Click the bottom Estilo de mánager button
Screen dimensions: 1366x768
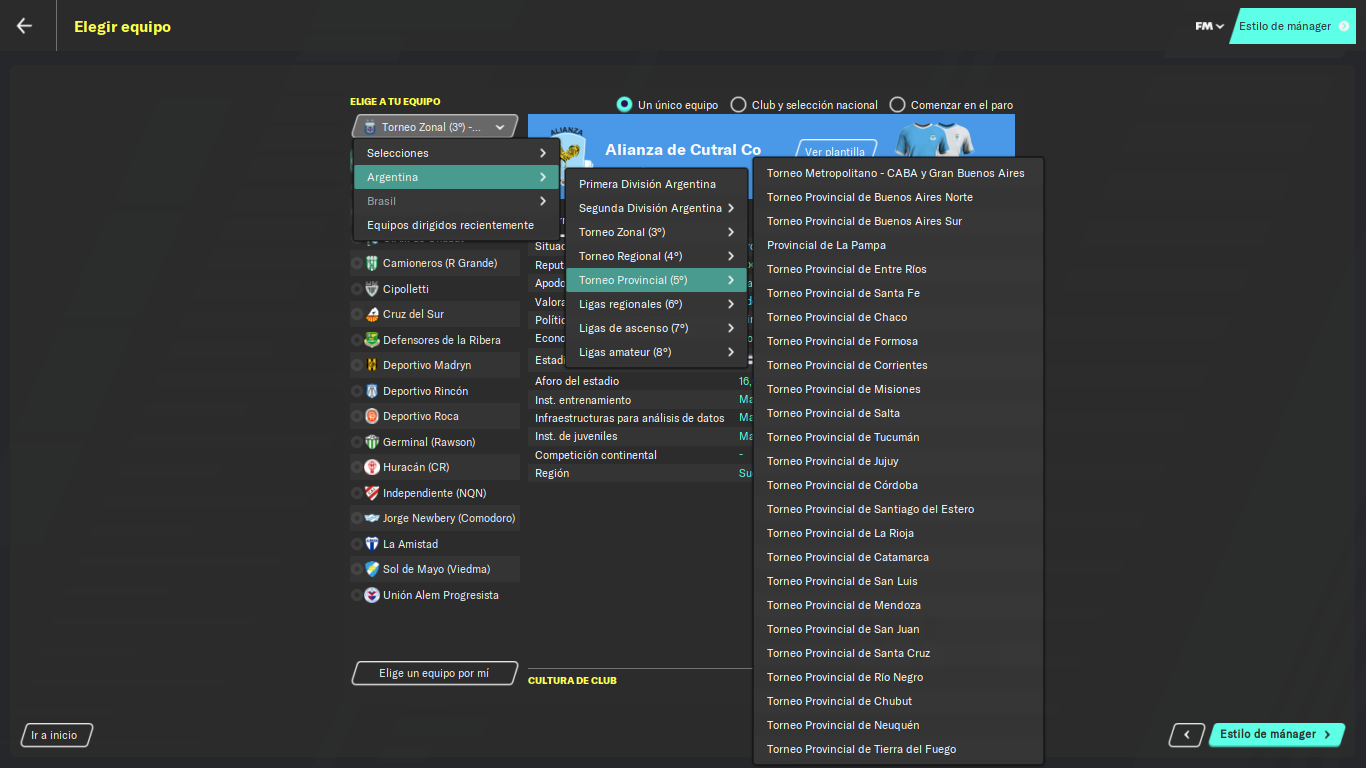click(1277, 734)
